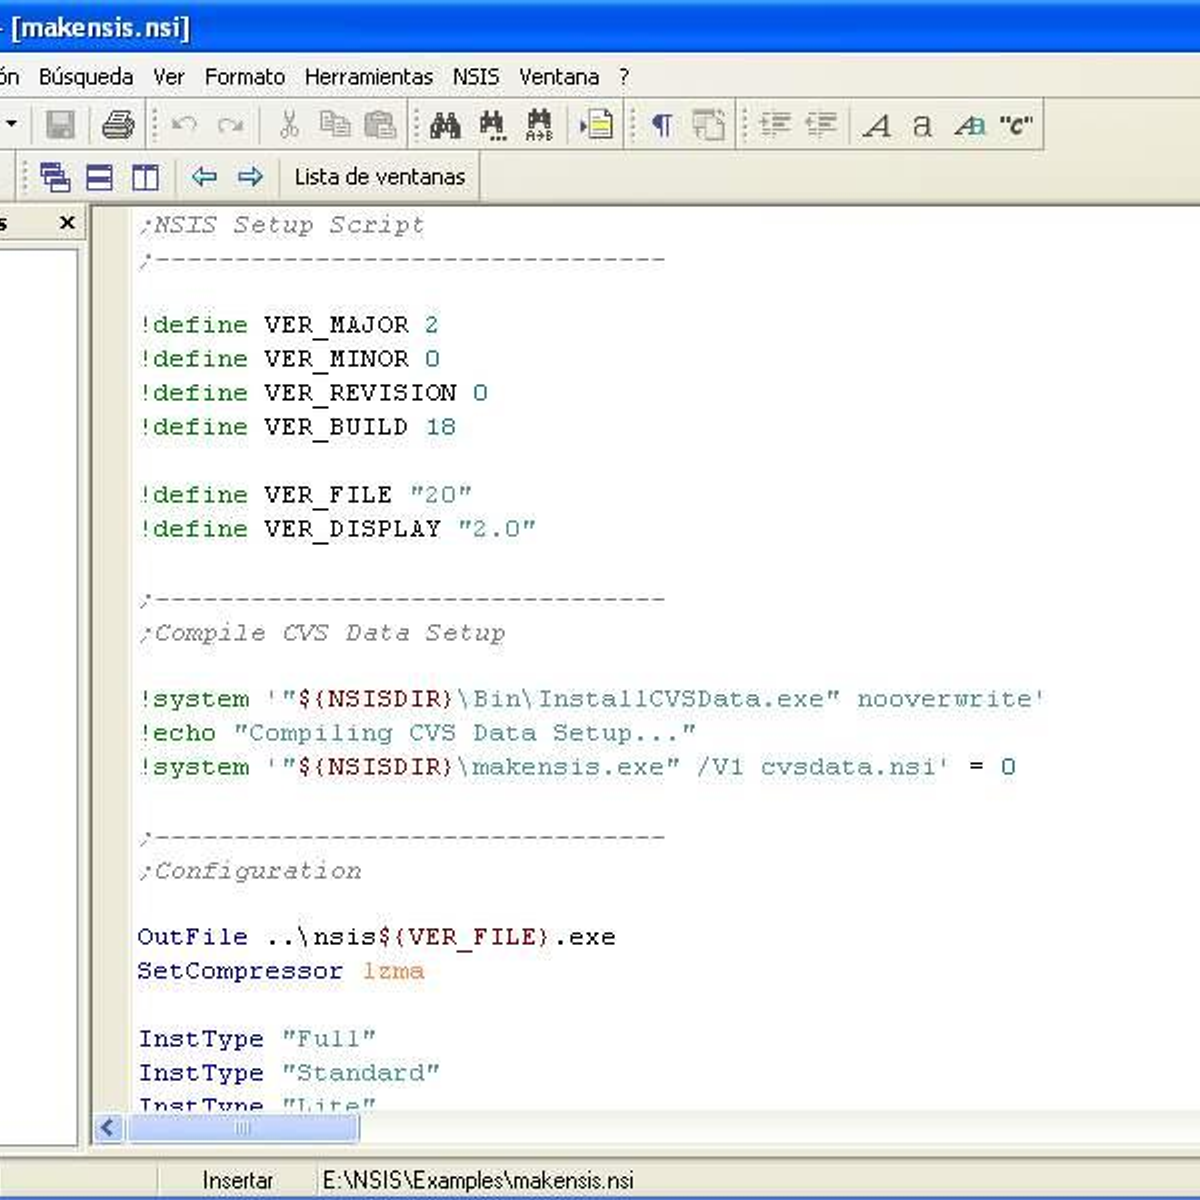
Task: Click horizontal scrollbar left arrow
Action: (x=108, y=1128)
